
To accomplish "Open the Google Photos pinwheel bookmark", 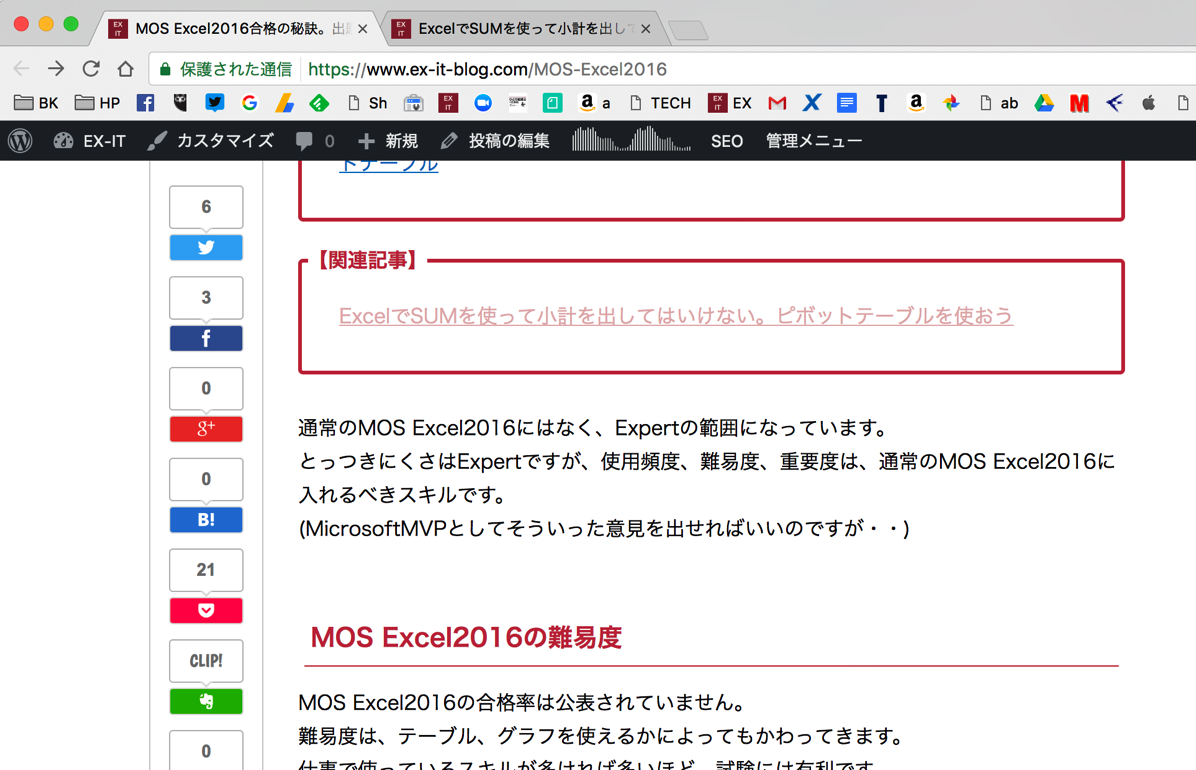I will (x=950, y=103).
